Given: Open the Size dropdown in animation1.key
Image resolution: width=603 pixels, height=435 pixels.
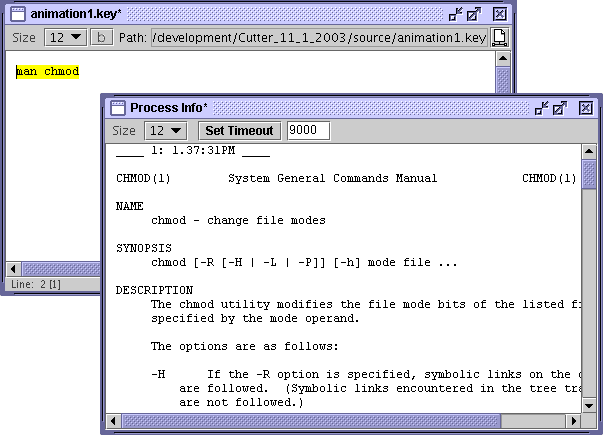Looking at the screenshot, I should pyautogui.click(x=65, y=37).
